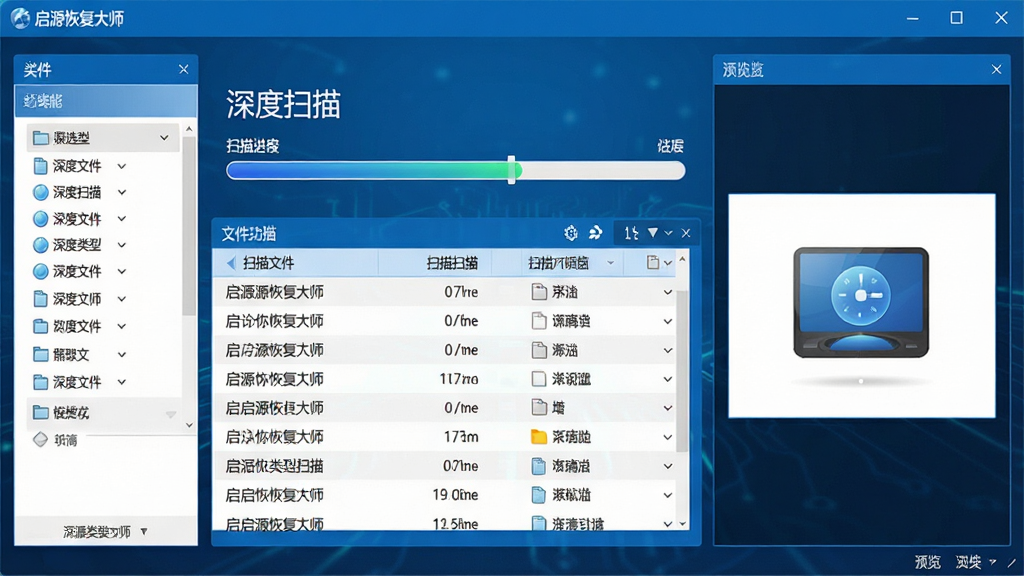Image resolution: width=1024 pixels, height=576 pixels.
Task: Click the scan progress slider handle
Action: pos(511,170)
